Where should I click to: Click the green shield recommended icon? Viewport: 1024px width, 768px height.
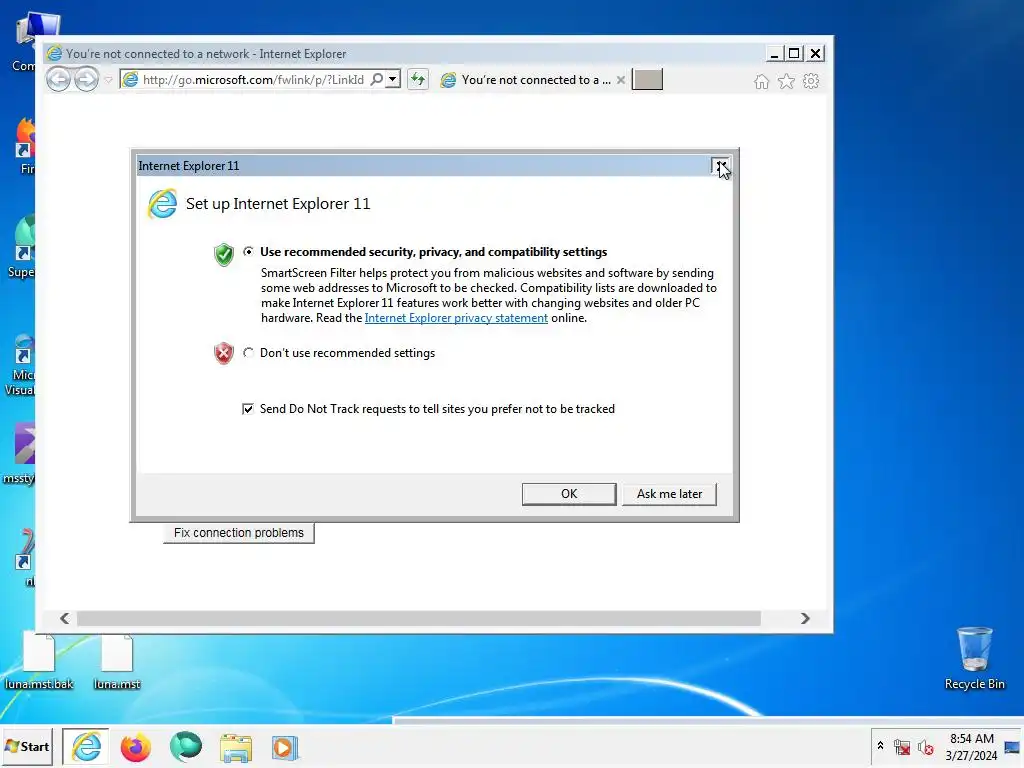coord(224,254)
